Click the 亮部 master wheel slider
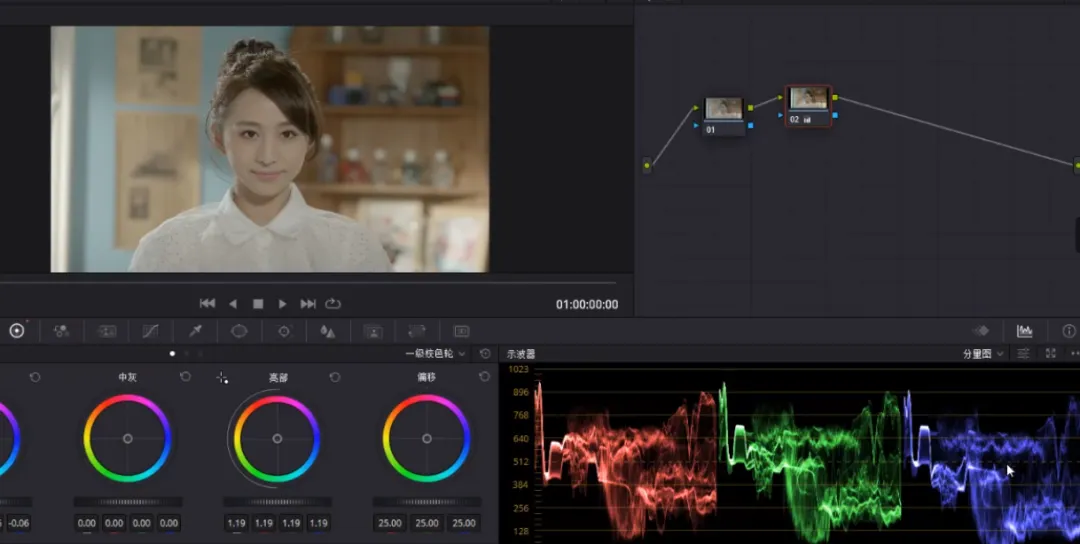Screen dimensions: 1080x544 point(278,502)
